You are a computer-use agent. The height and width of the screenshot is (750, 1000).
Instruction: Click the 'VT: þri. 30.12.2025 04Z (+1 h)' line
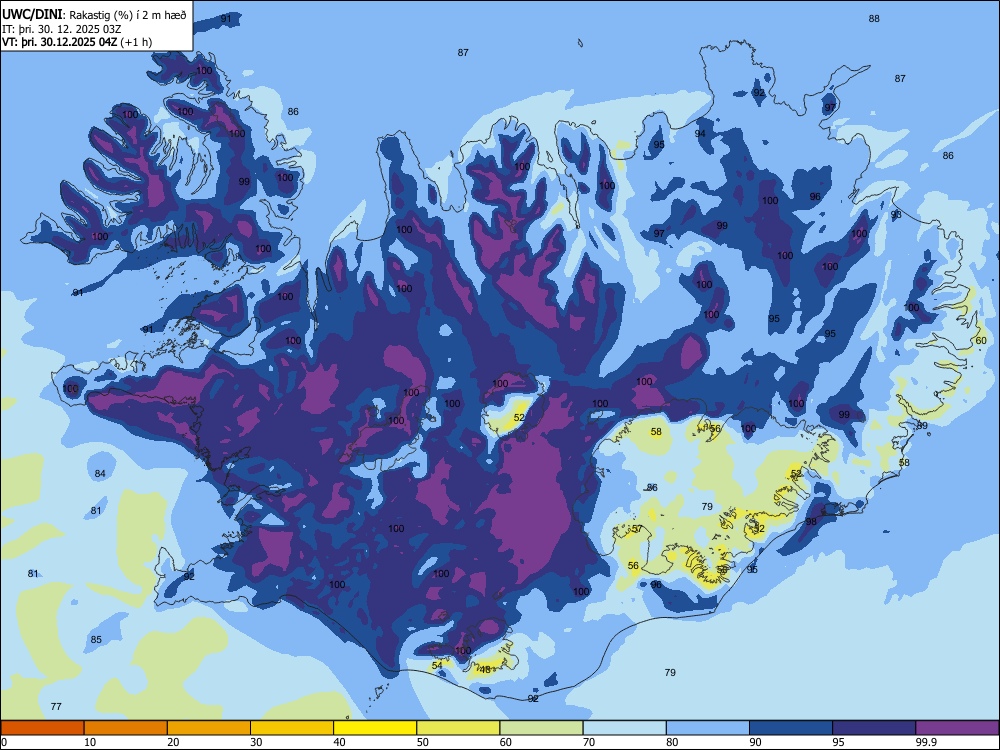tap(77, 42)
